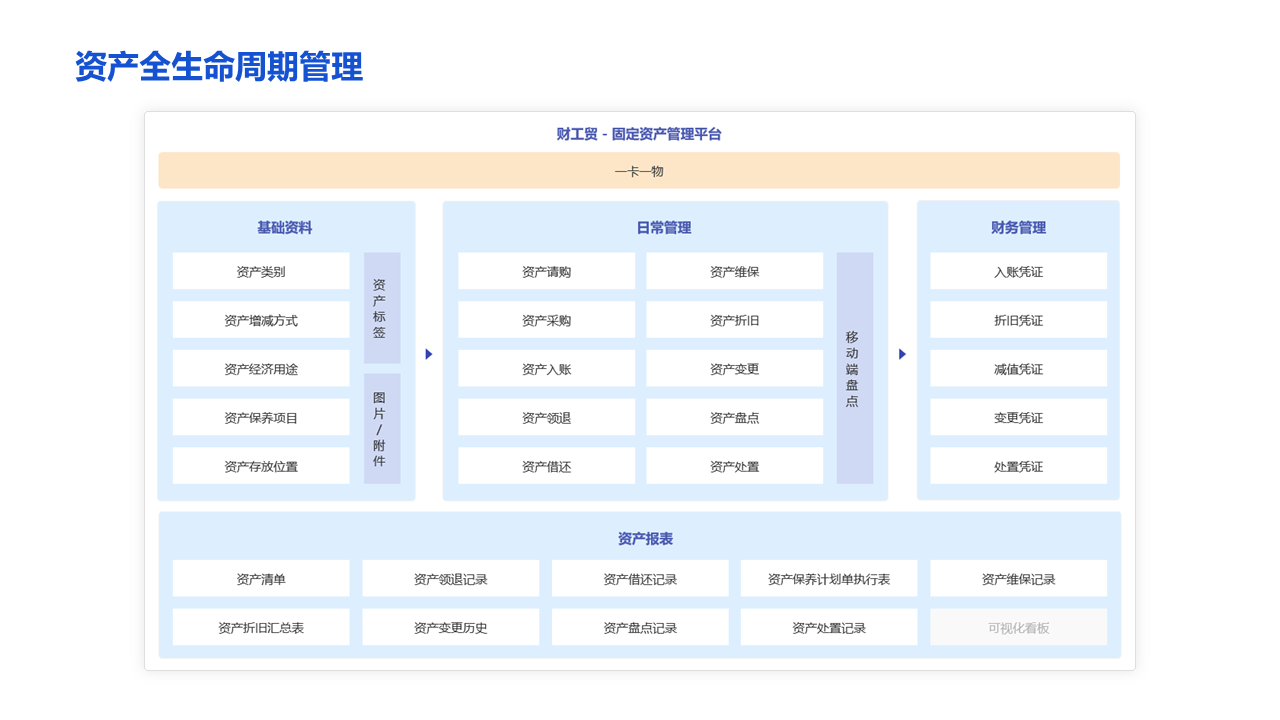
Task: Open the 入账凭证 entry
Action: click(1018, 271)
